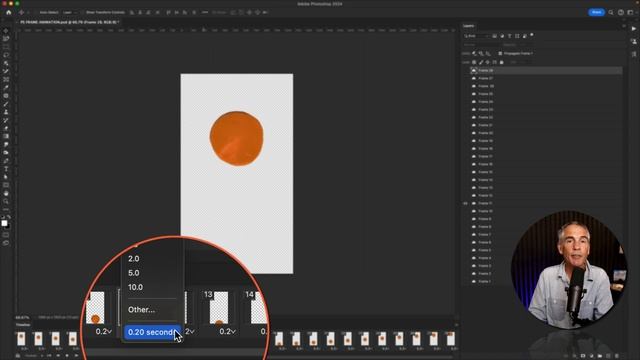640x360 pixels.
Task: Lock all attributes of the layer
Action: pos(502,62)
